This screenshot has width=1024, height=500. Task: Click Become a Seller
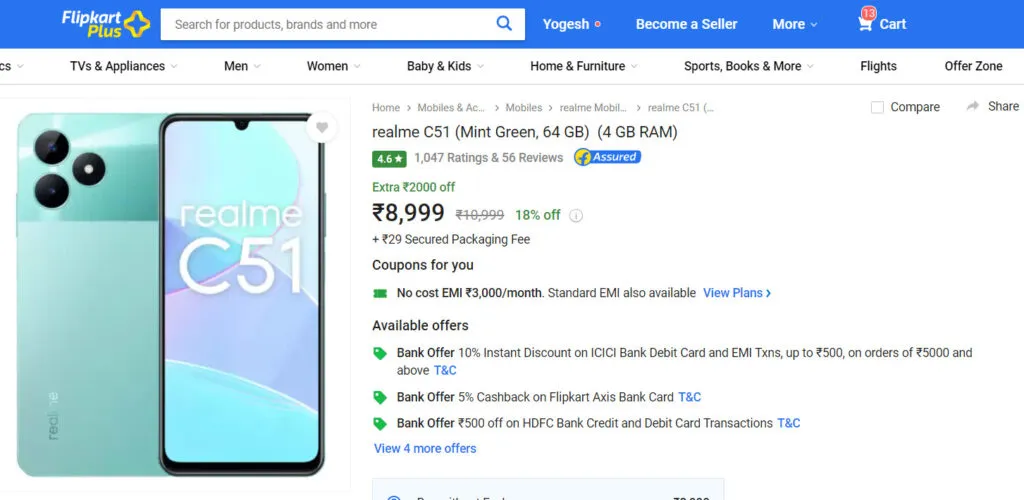tap(686, 24)
